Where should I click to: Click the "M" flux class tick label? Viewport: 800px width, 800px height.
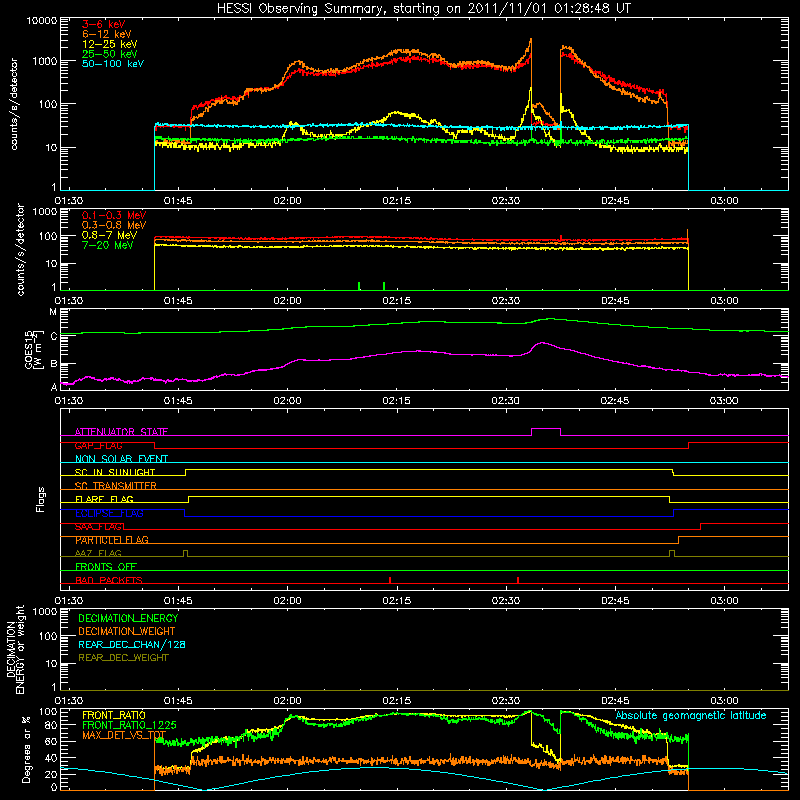pyautogui.click(x=53, y=312)
